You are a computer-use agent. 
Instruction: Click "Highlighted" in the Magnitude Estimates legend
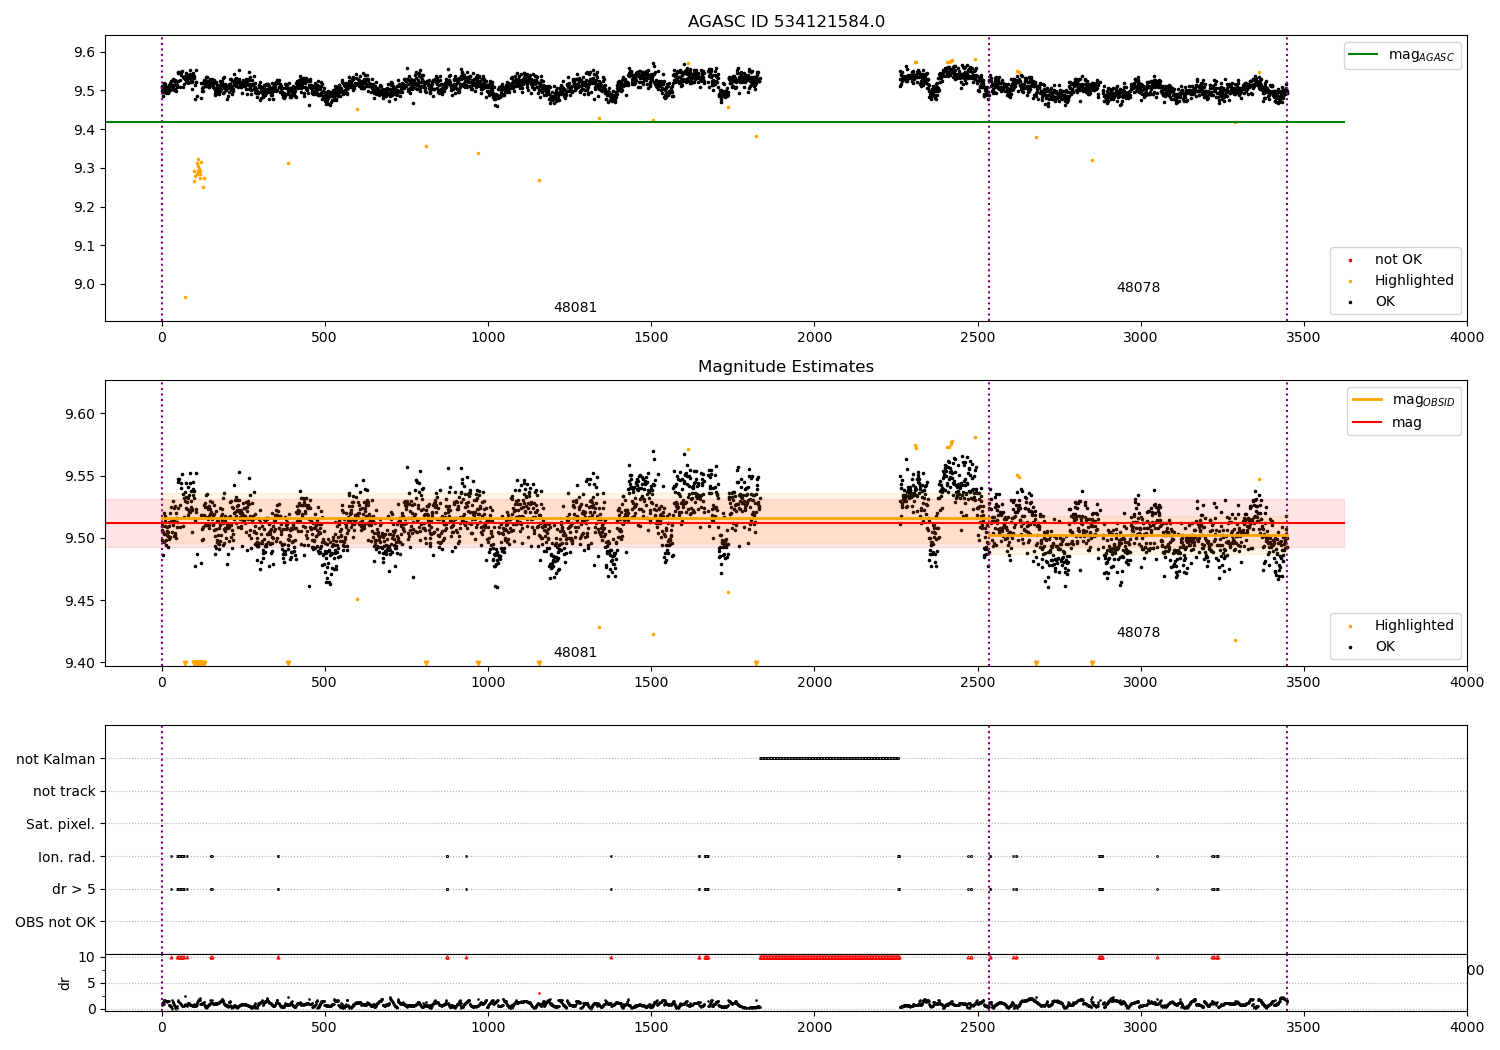point(1413,626)
